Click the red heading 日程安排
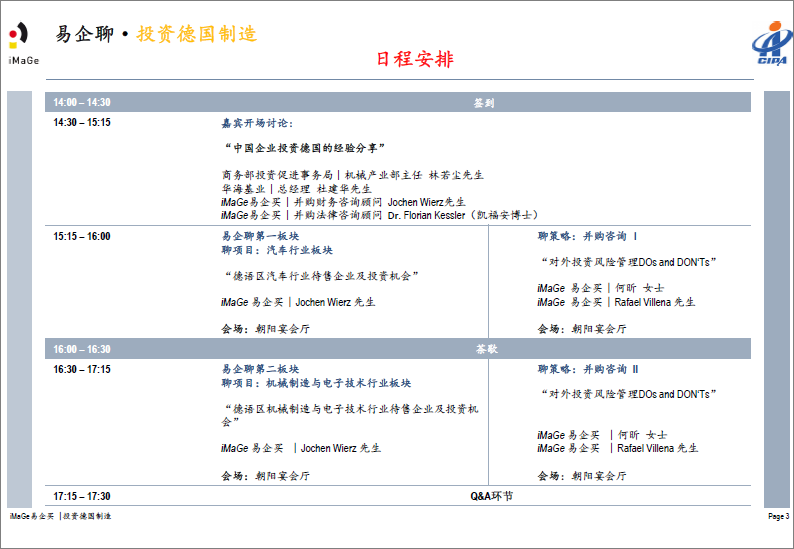 coord(414,60)
